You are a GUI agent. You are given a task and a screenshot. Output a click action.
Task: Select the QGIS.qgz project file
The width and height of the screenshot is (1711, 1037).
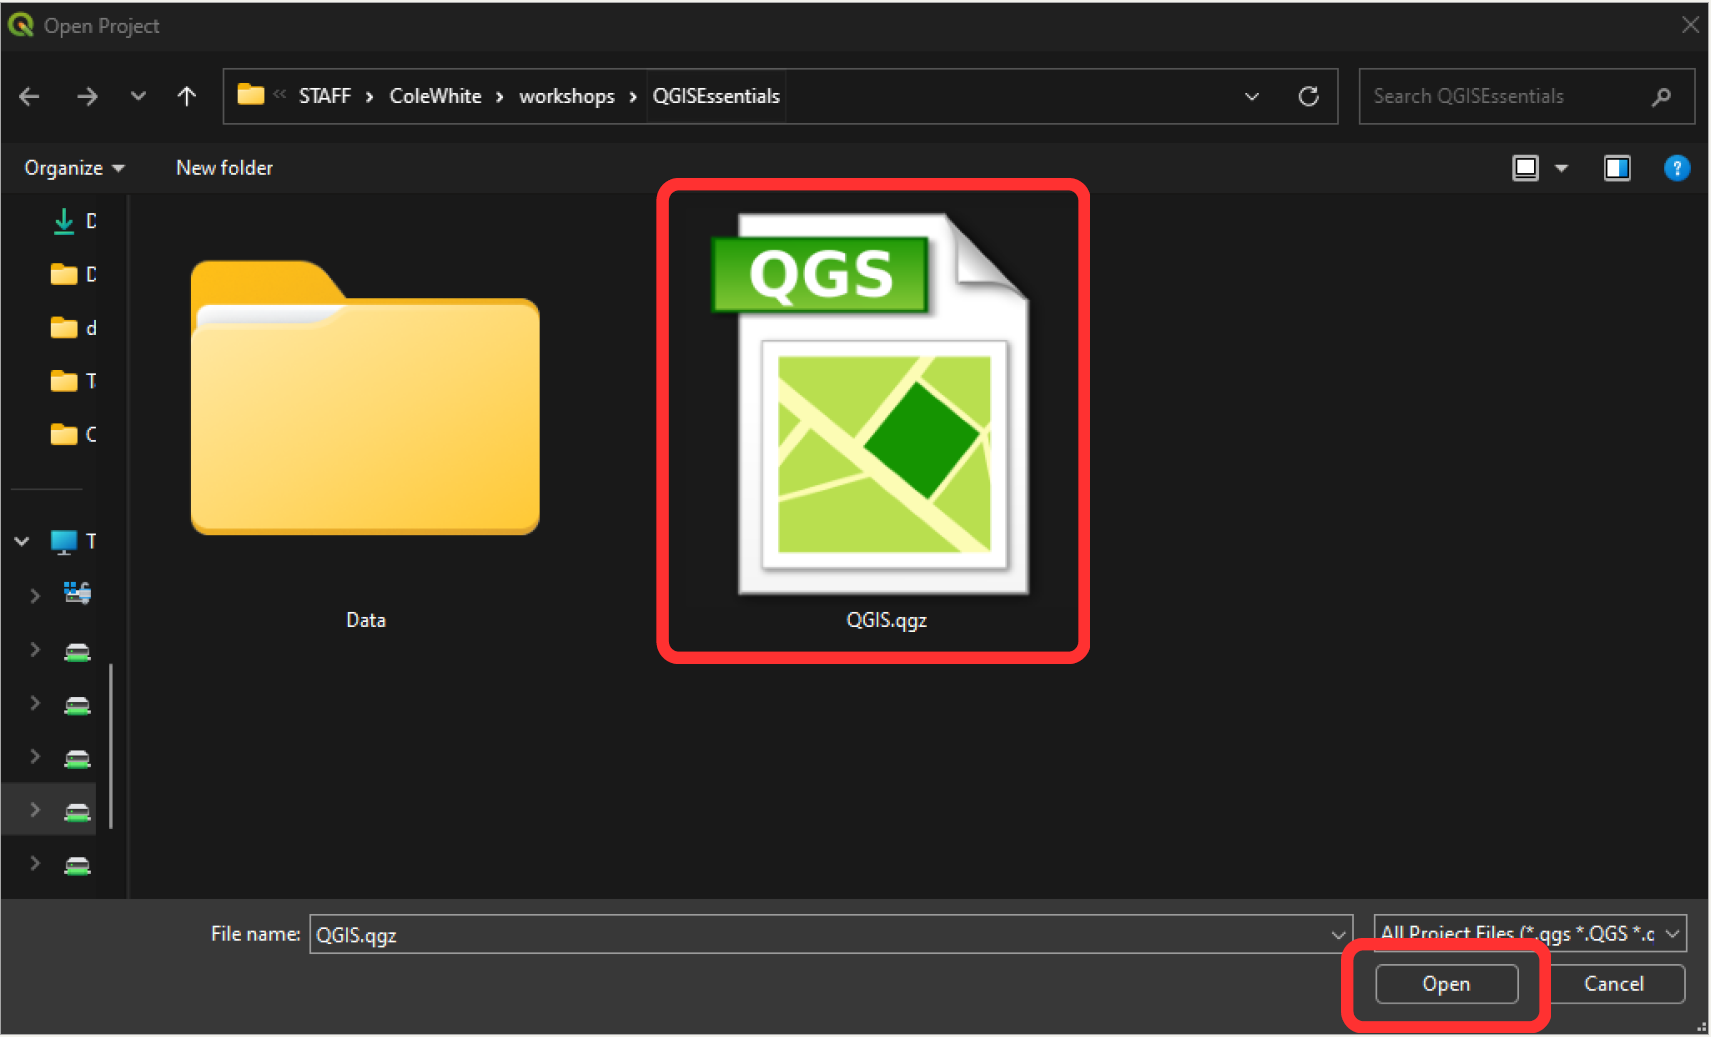coord(884,420)
